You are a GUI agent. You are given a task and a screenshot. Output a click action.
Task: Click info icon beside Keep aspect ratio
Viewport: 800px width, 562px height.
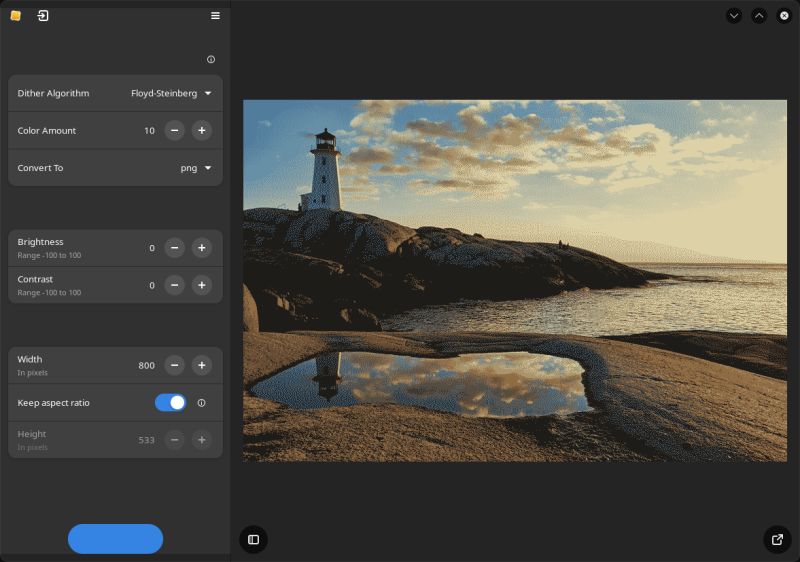point(202,403)
